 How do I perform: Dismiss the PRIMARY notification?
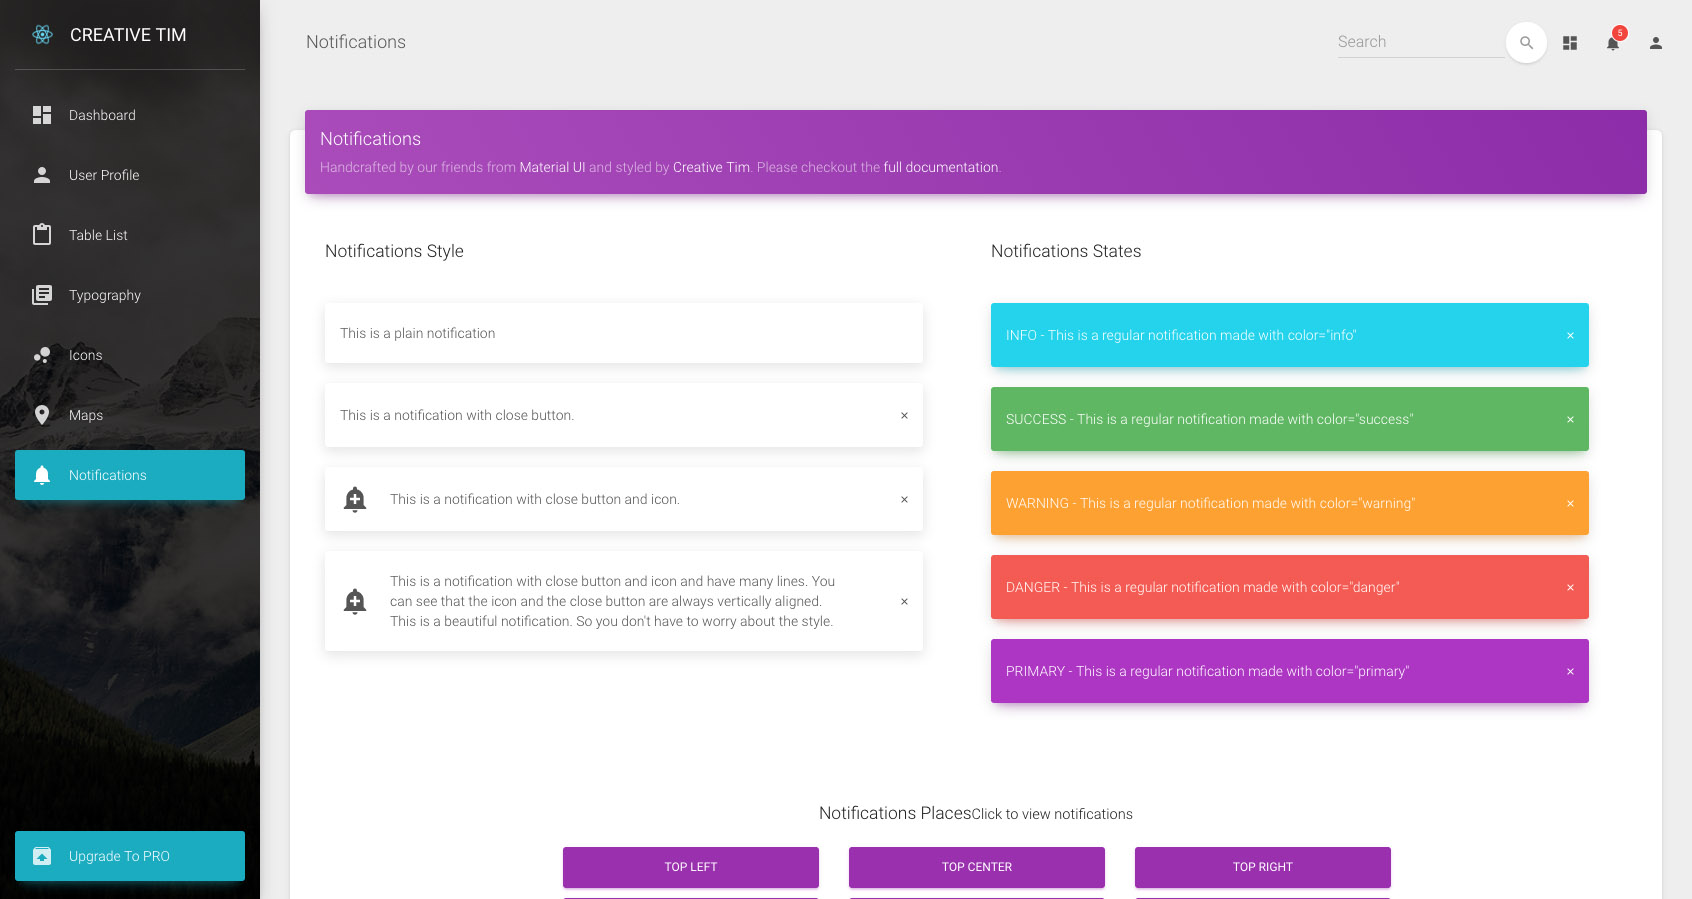tap(1570, 672)
